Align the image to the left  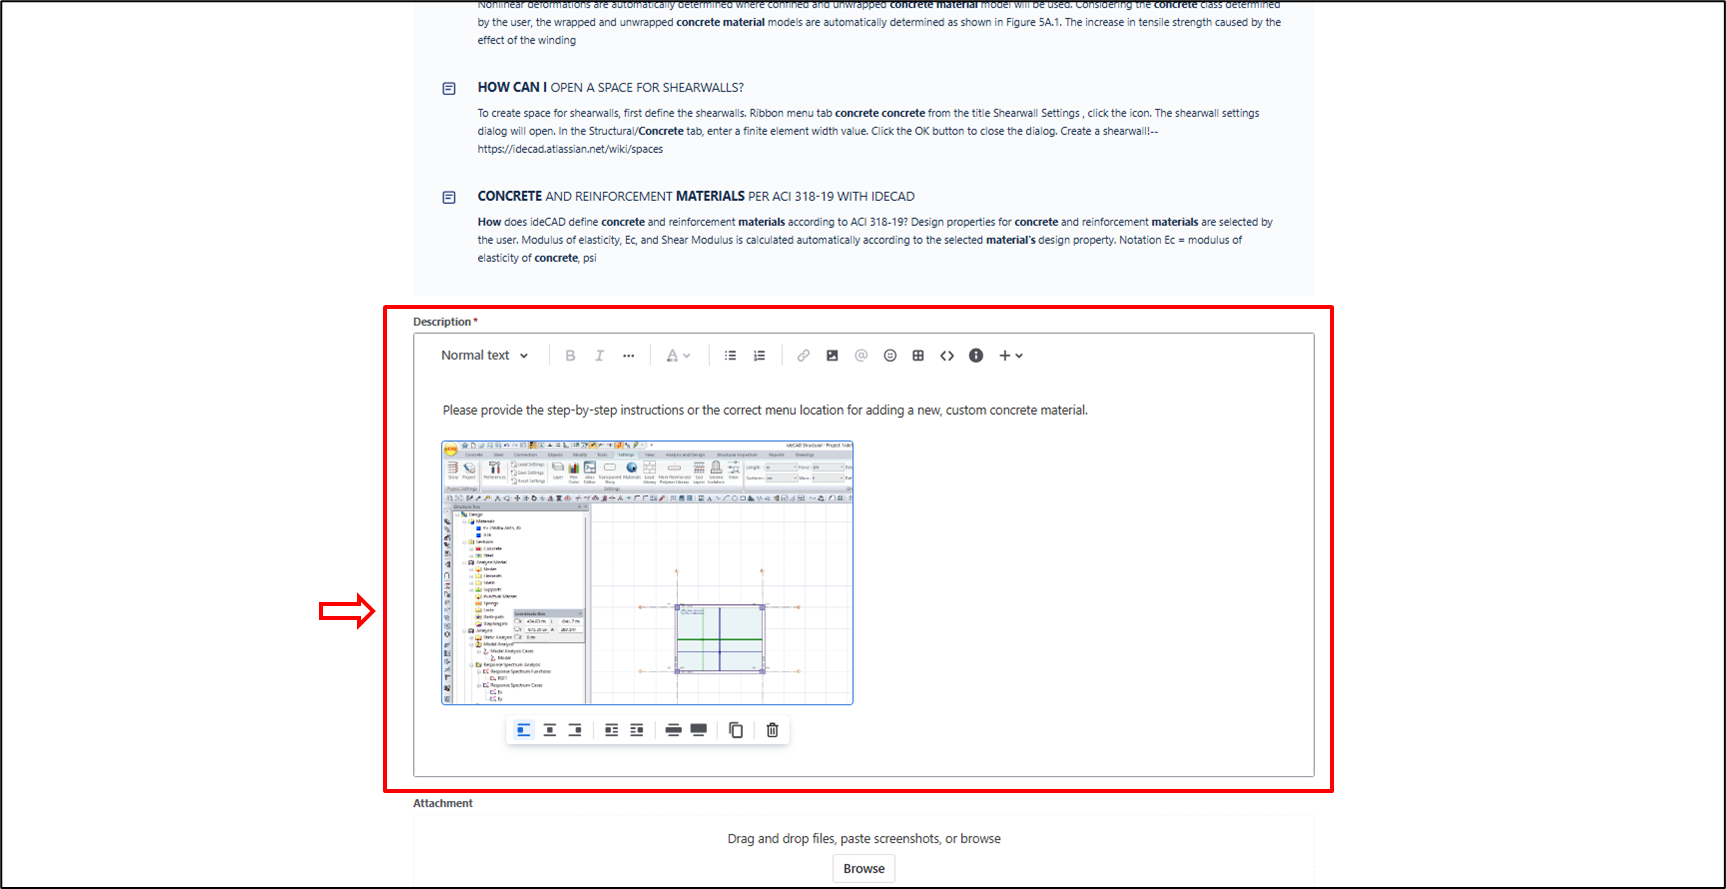[x=524, y=730]
